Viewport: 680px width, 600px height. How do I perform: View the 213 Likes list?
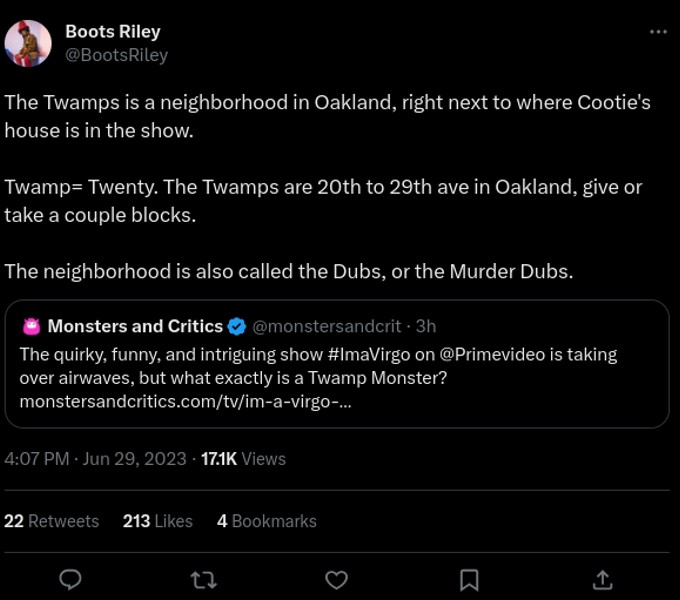(x=158, y=521)
